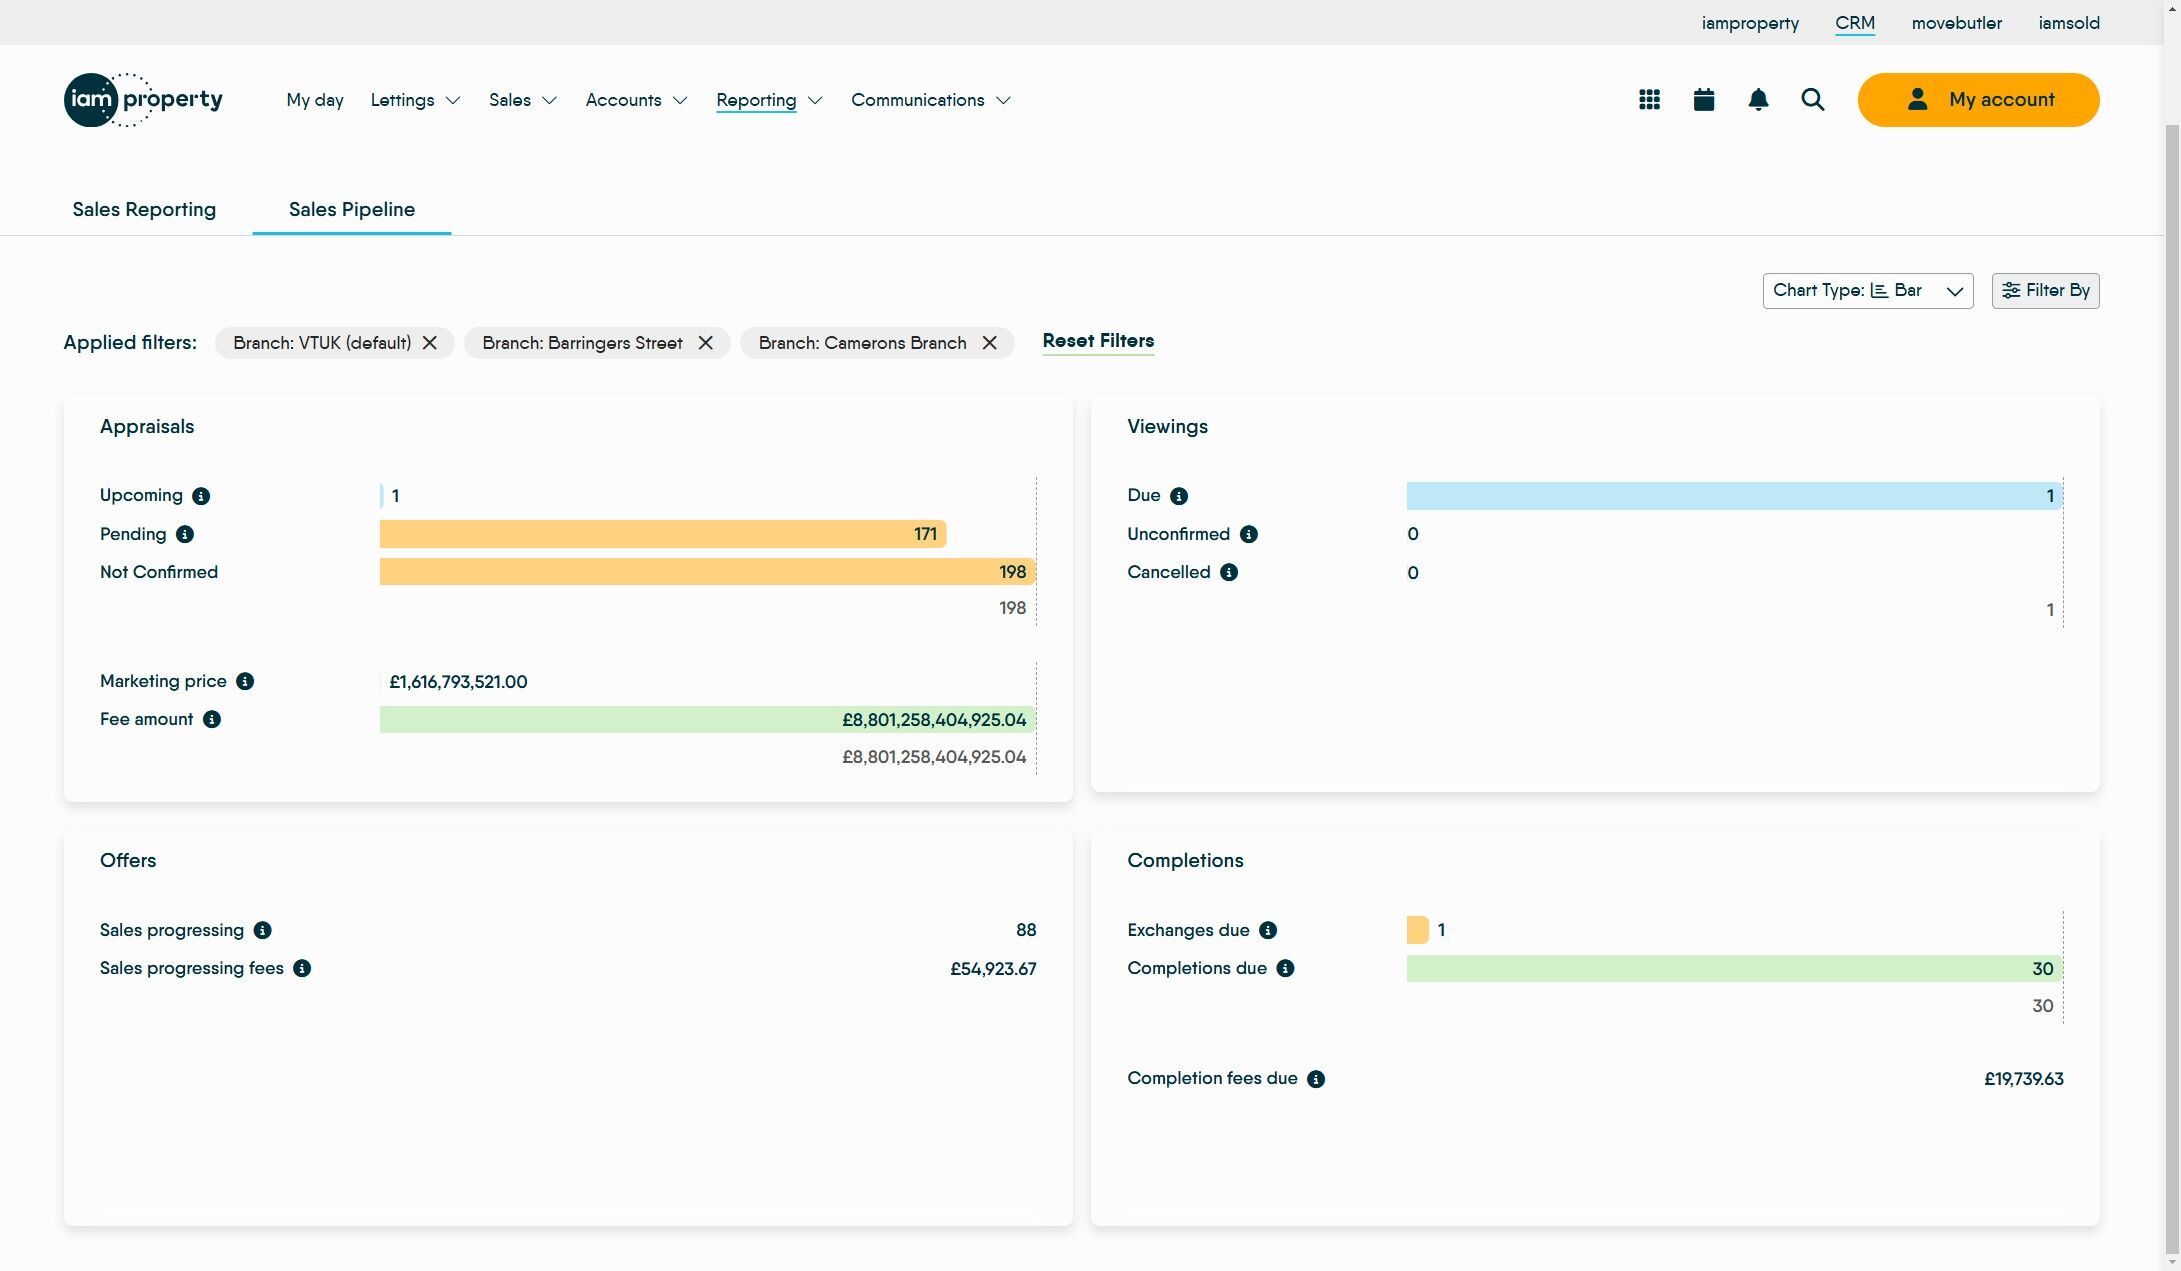Viewport: 2181px width, 1271px height.
Task: Click the Pending appraisals orange bar
Action: pos(662,534)
